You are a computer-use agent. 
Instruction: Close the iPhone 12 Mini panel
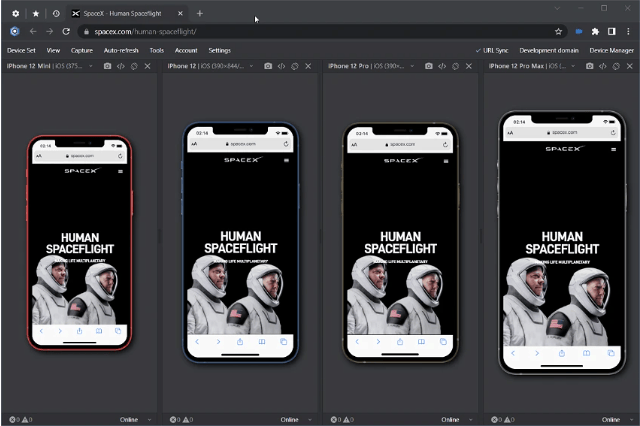click(x=148, y=66)
